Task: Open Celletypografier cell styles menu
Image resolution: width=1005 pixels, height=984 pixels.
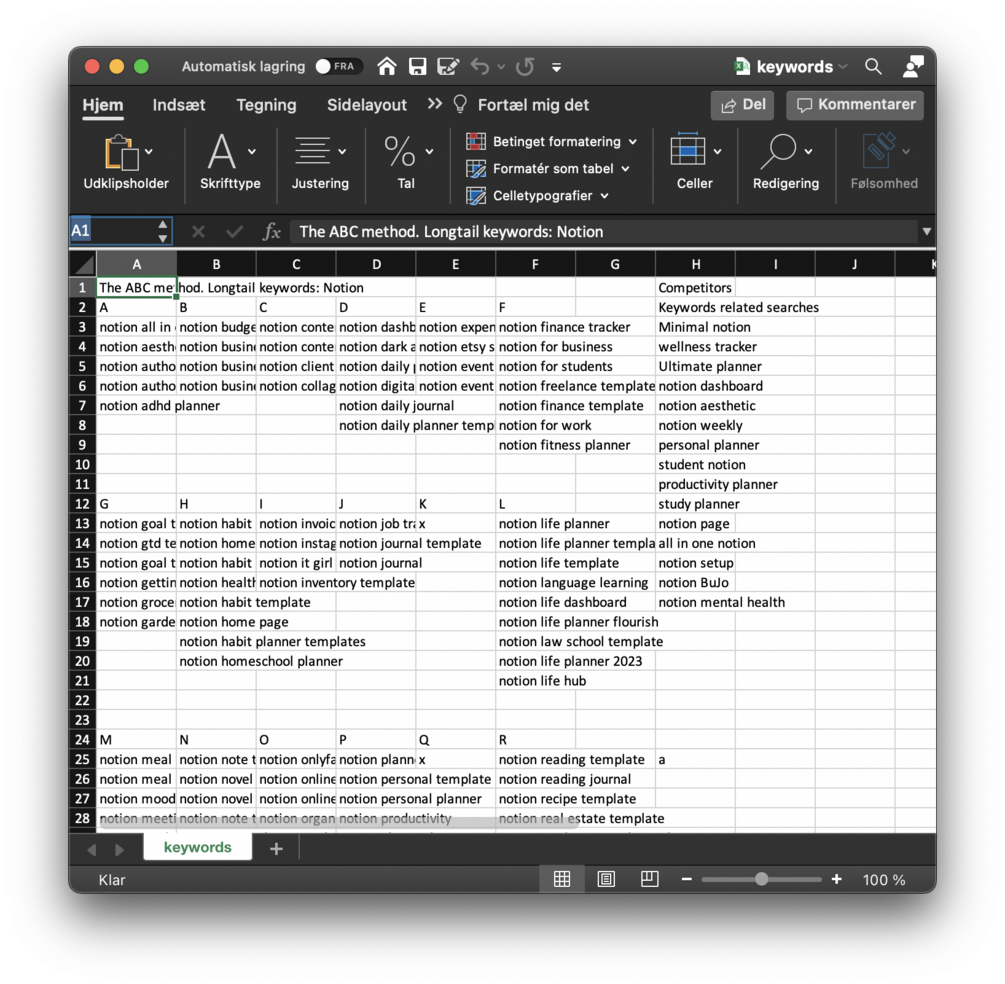Action: pyautogui.click(x=537, y=196)
